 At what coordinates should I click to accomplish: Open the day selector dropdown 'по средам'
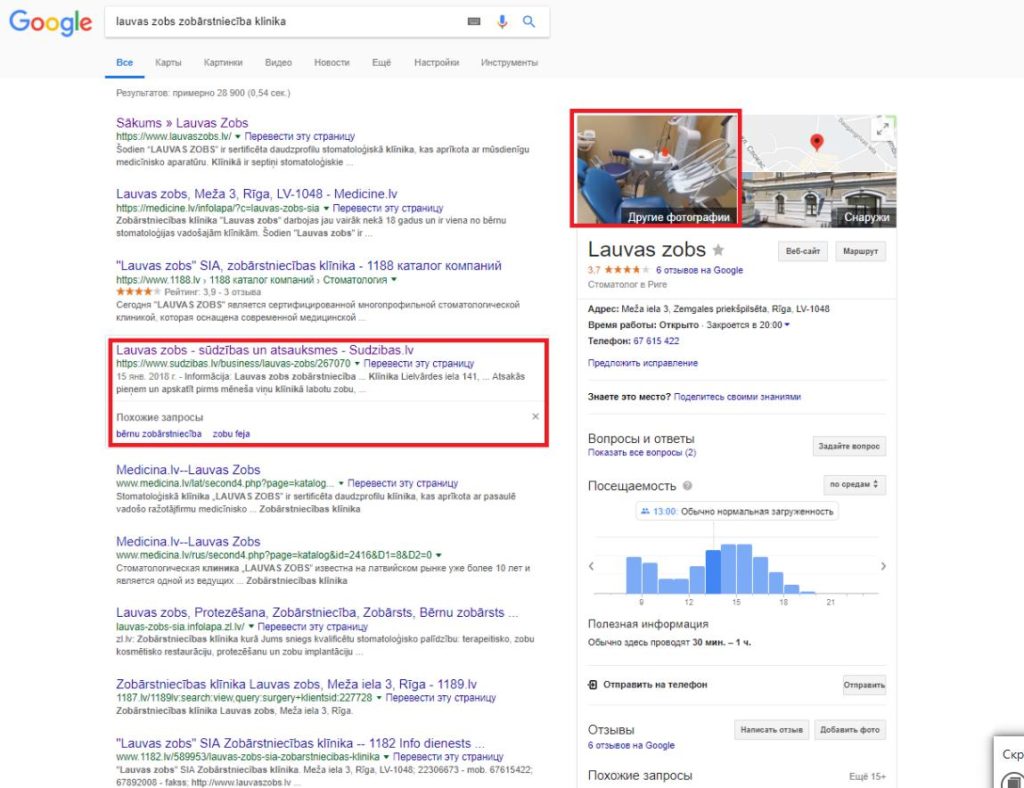(x=854, y=485)
